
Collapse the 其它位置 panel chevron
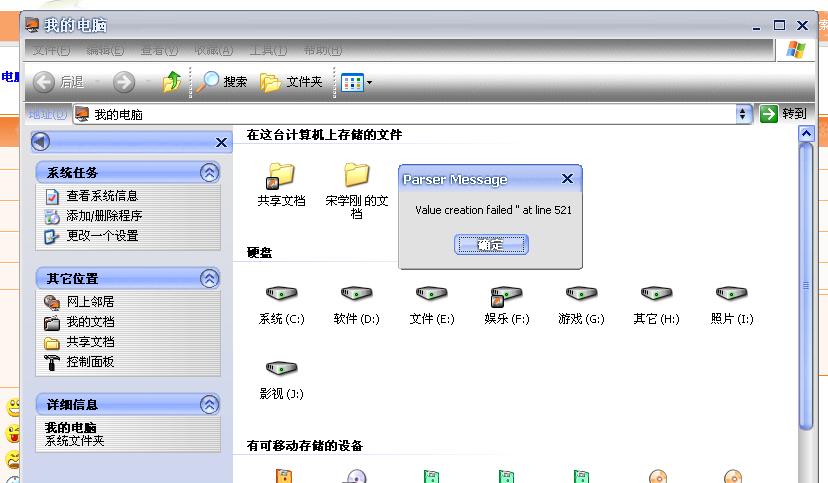pos(210,279)
